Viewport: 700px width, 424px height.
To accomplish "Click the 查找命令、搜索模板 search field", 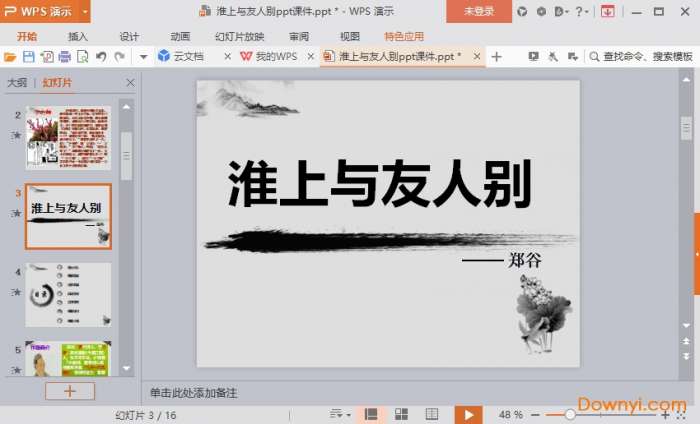I will pyautogui.click(x=641, y=57).
